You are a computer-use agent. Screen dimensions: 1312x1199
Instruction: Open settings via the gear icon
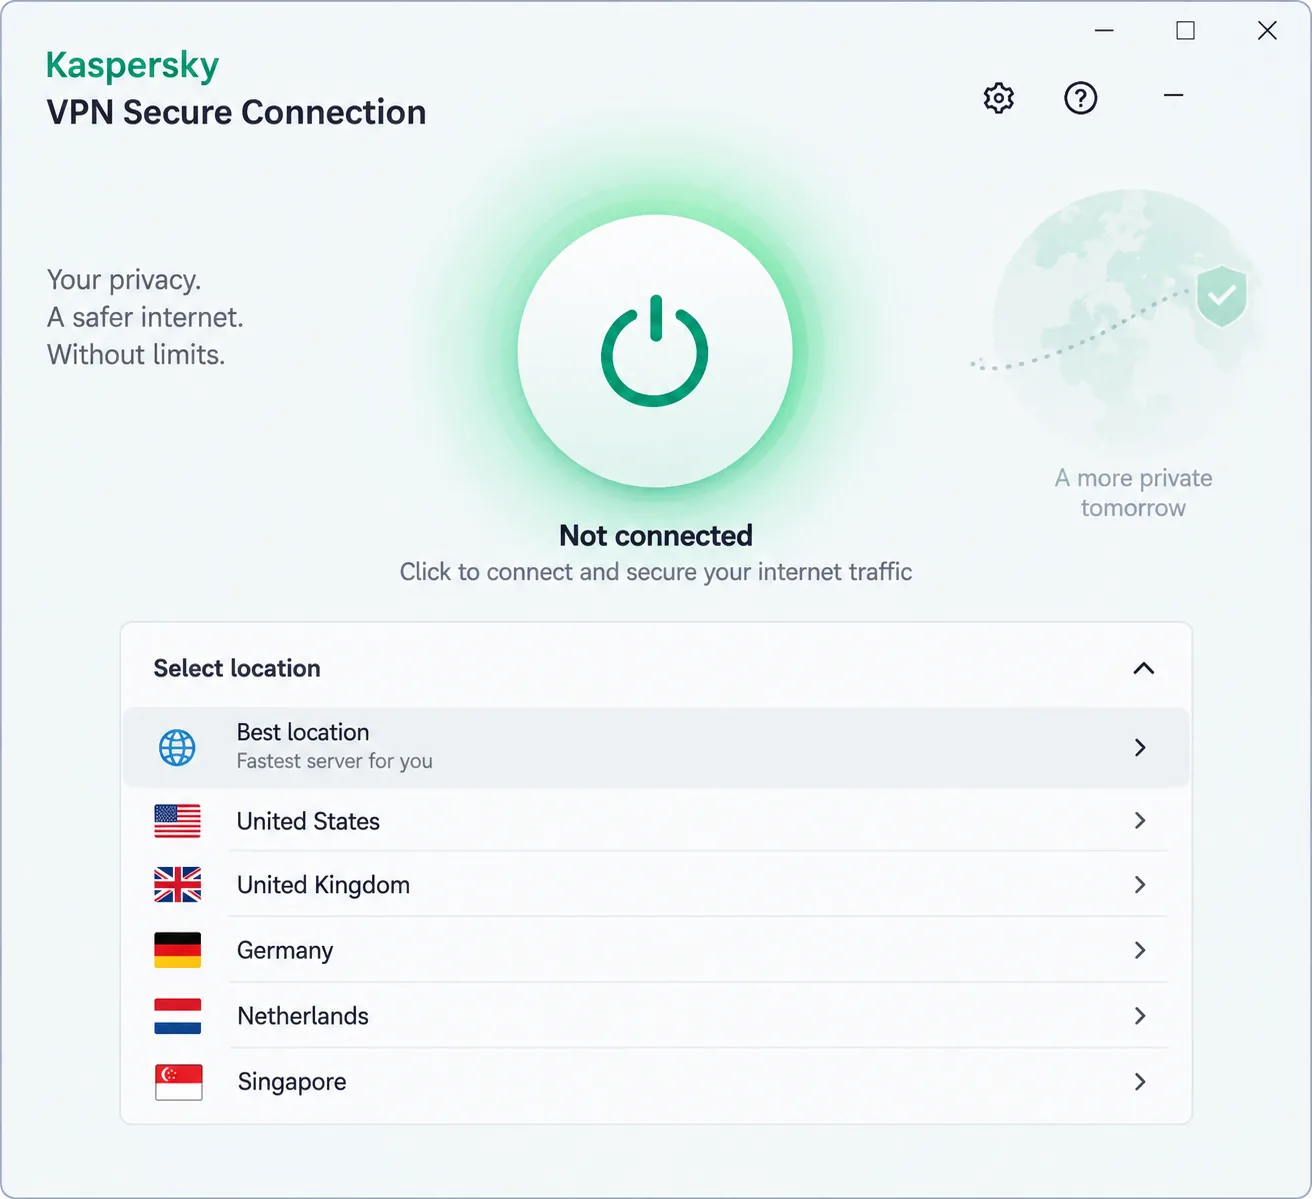coord(998,98)
